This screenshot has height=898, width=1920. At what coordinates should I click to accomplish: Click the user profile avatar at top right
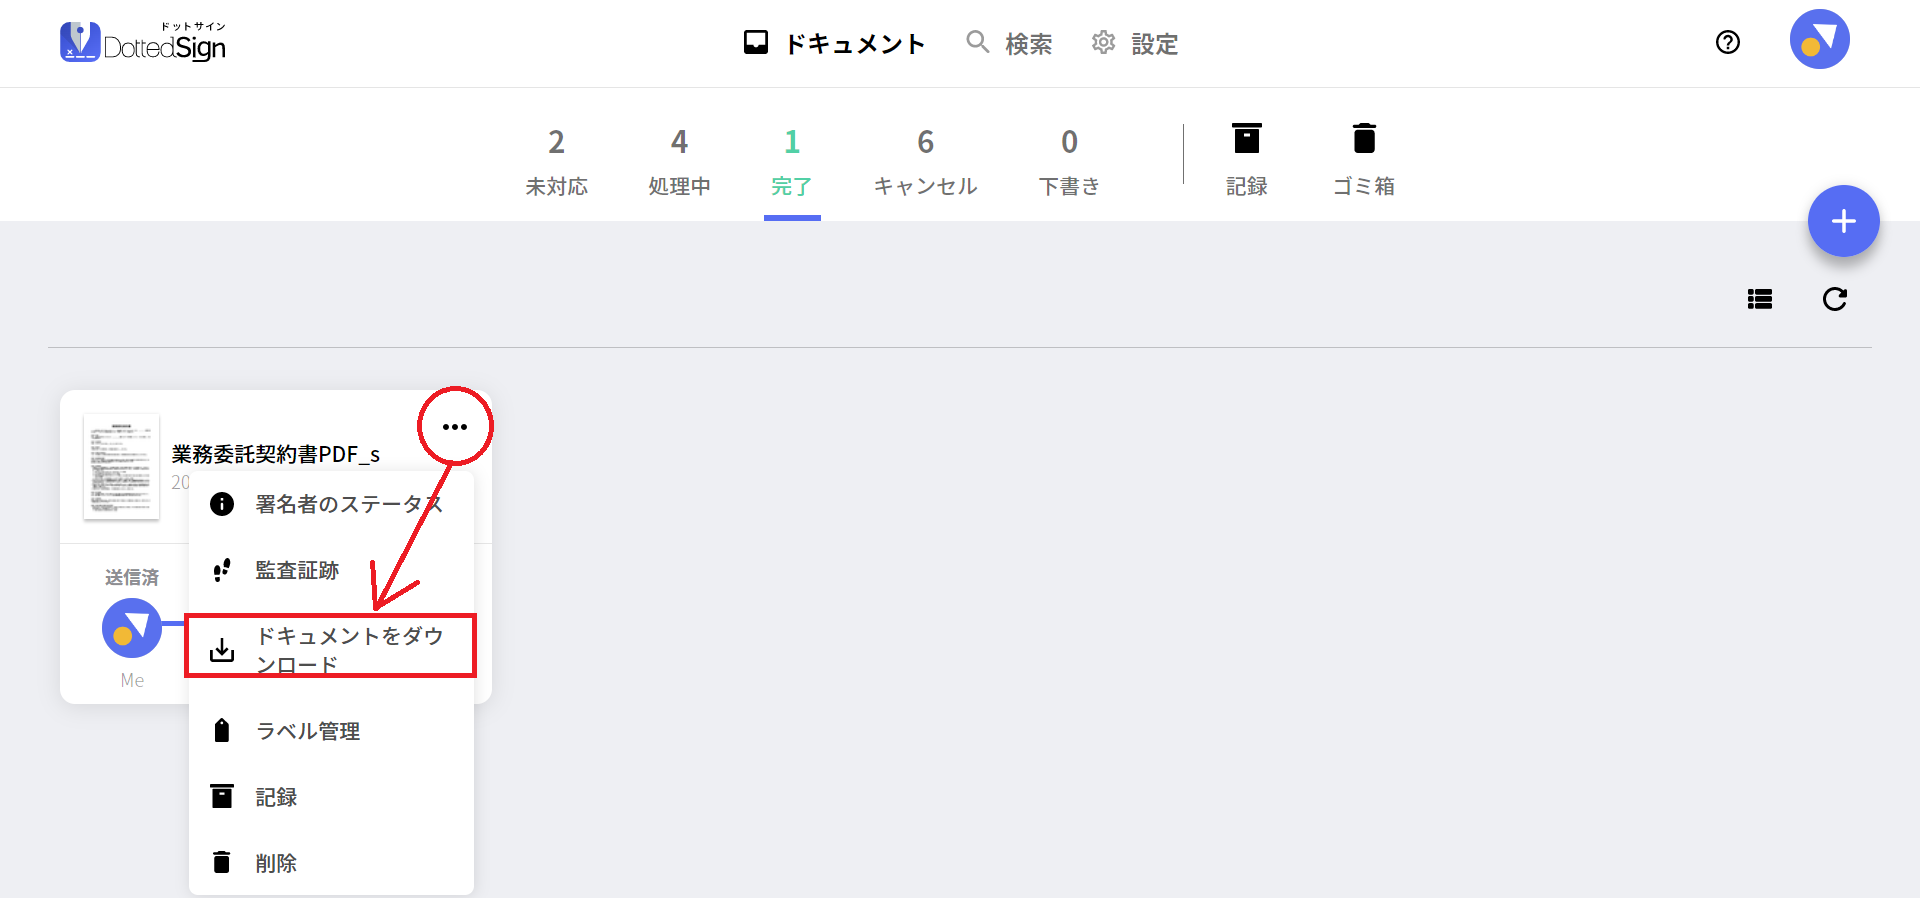pyautogui.click(x=1819, y=39)
